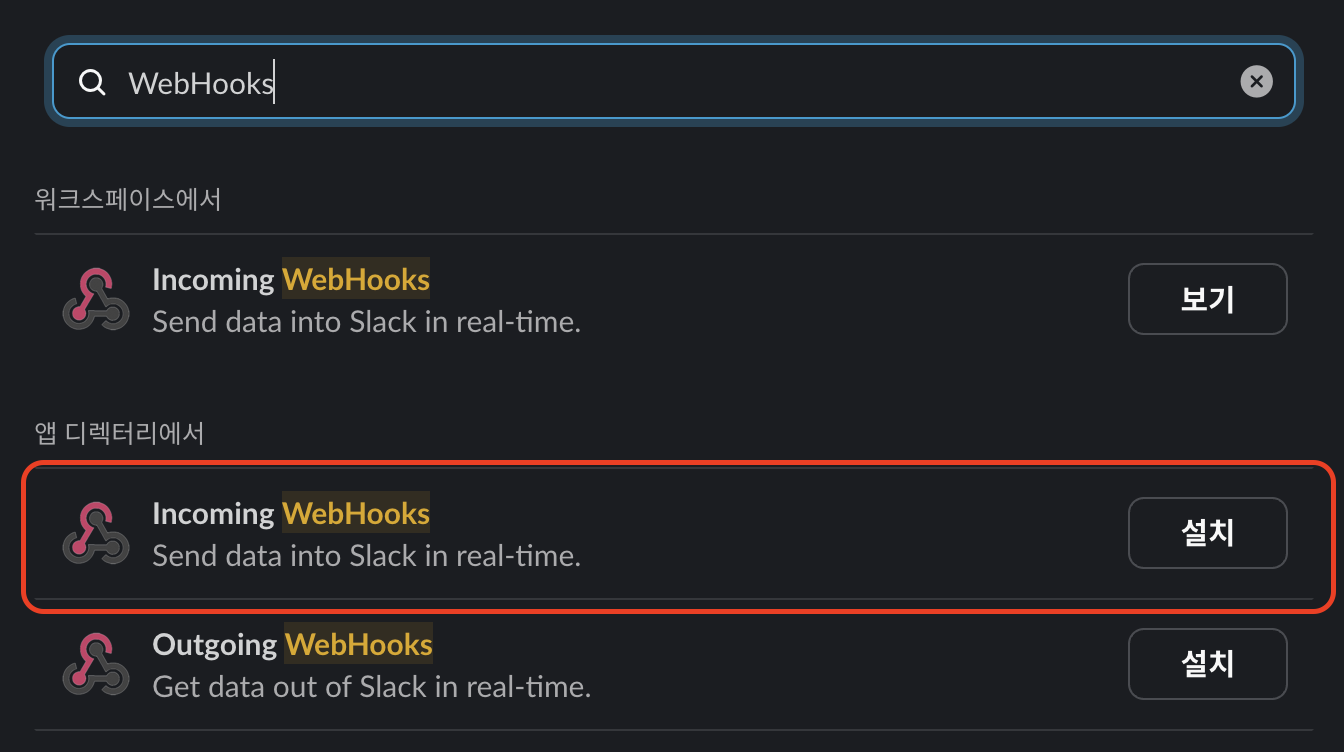The width and height of the screenshot is (1344, 752).
Task: Click the webhook logo inside the red highlighted row
Action: (95, 532)
